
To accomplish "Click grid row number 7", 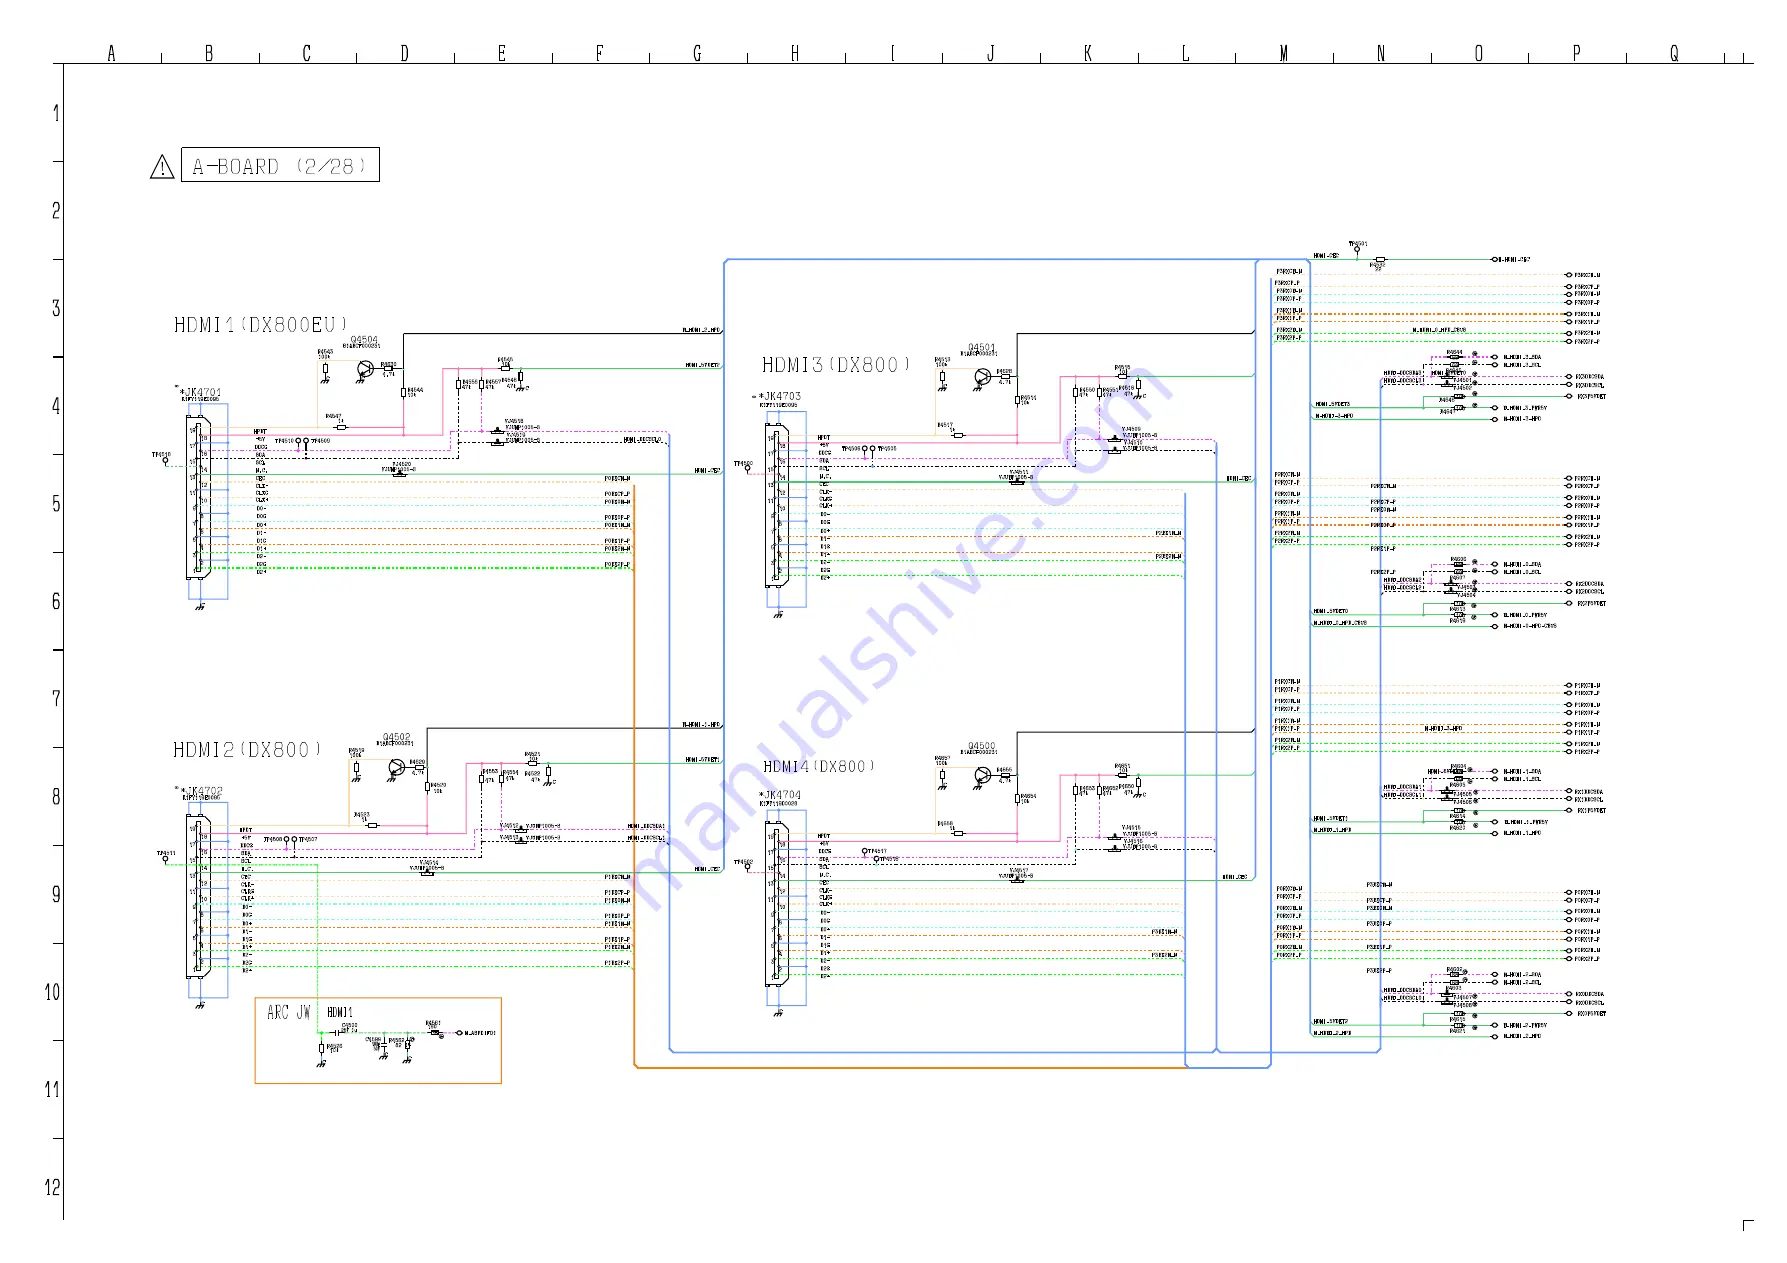I will click(x=57, y=699).
